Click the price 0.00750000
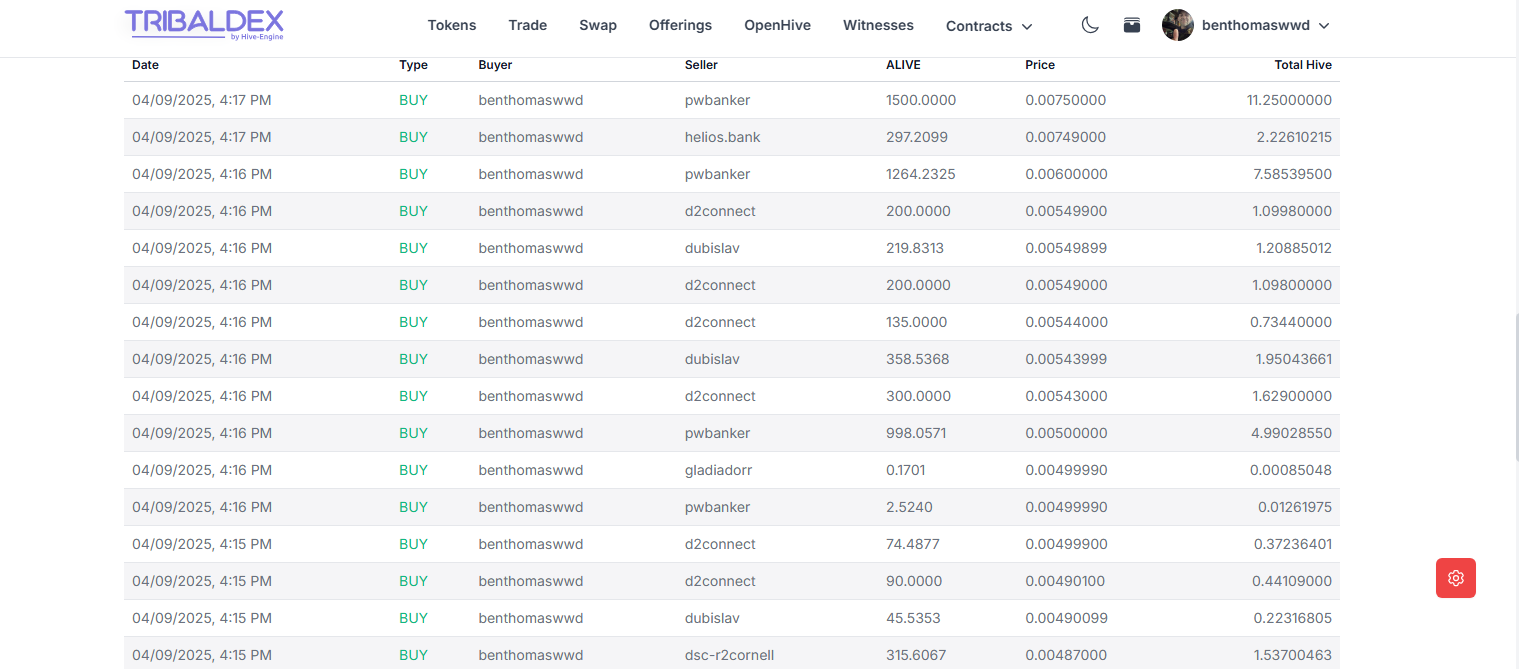 pyautogui.click(x=1066, y=100)
